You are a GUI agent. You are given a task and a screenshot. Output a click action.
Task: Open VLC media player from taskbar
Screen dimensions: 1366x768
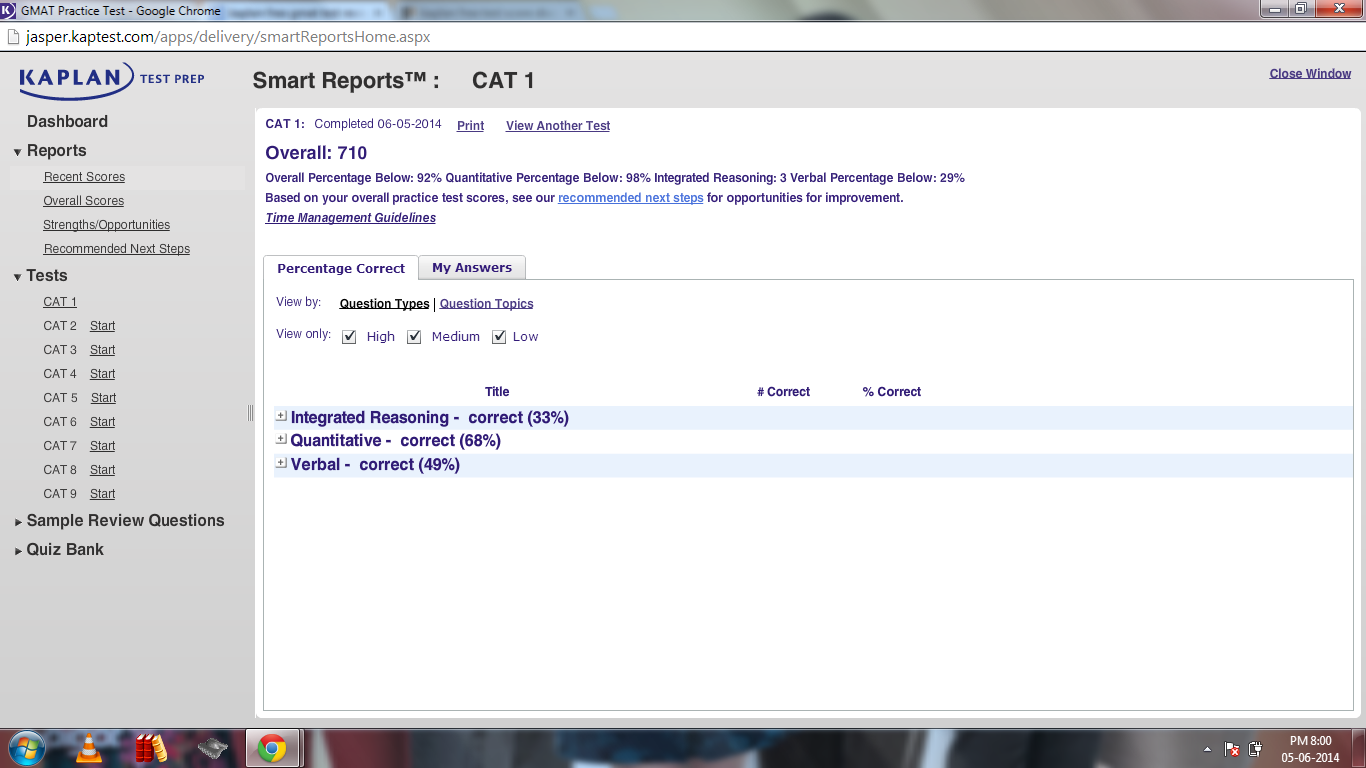[x=89, y=747]
